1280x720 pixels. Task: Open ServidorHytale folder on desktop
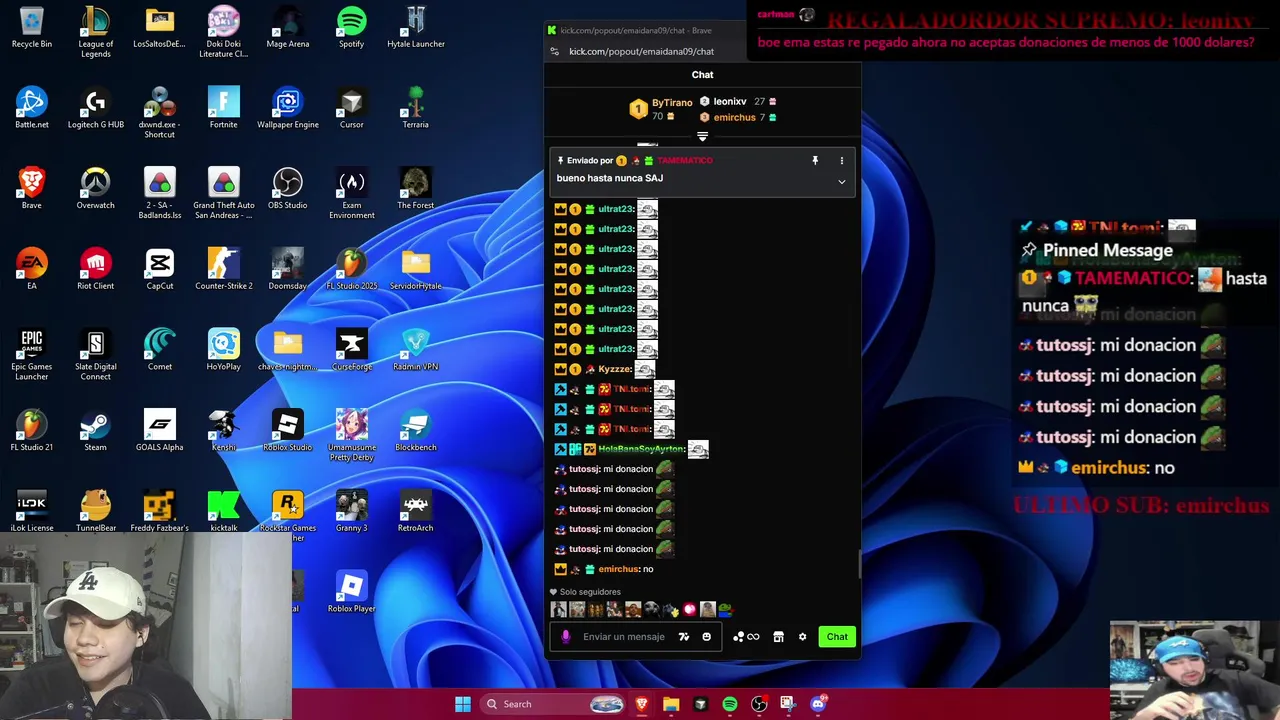point(416,269)
